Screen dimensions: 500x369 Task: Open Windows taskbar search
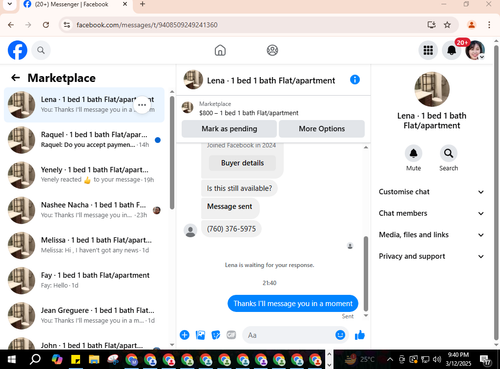coord(35,360)
